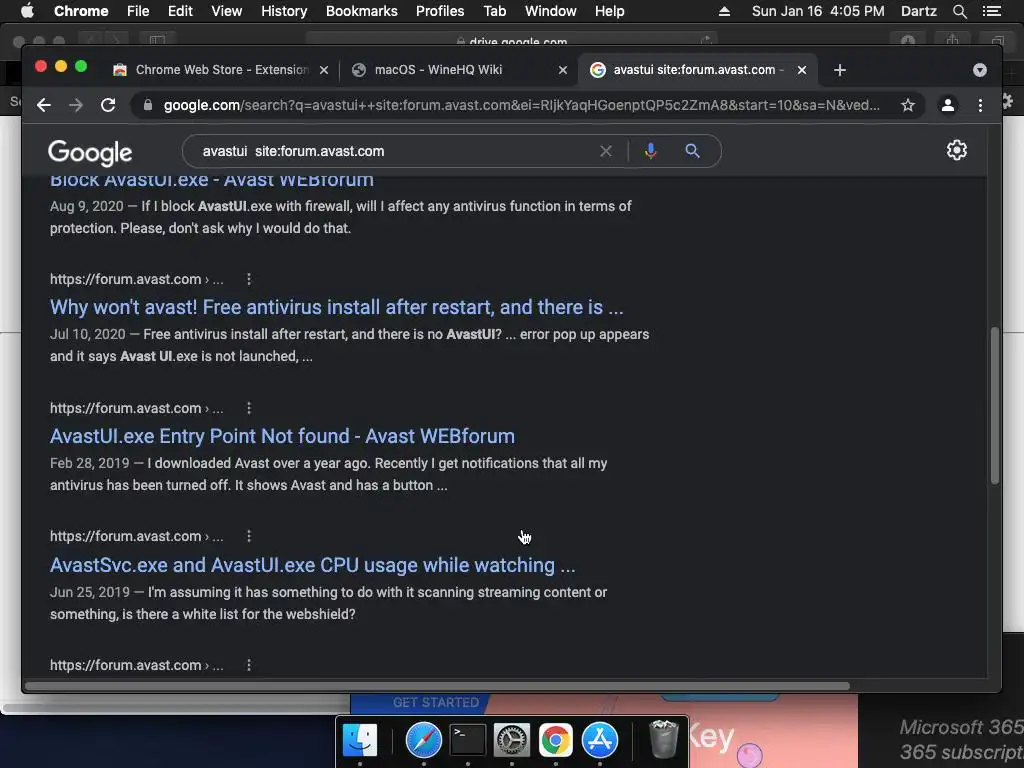
Task: Click the vertical page scrollbar thumb
Action: (995, 405)
